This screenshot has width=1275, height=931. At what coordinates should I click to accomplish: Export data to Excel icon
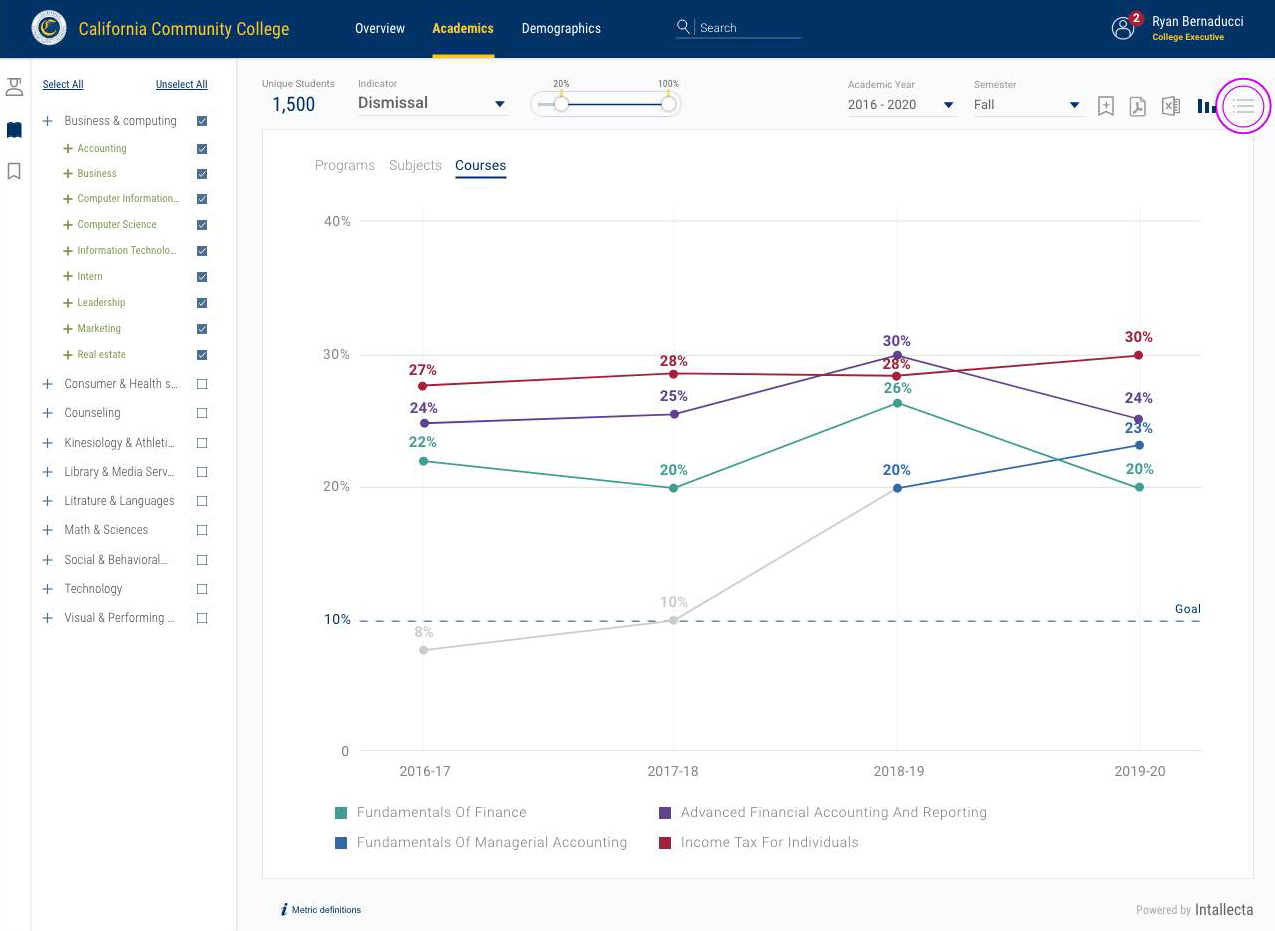click(x=1171, y=106)
